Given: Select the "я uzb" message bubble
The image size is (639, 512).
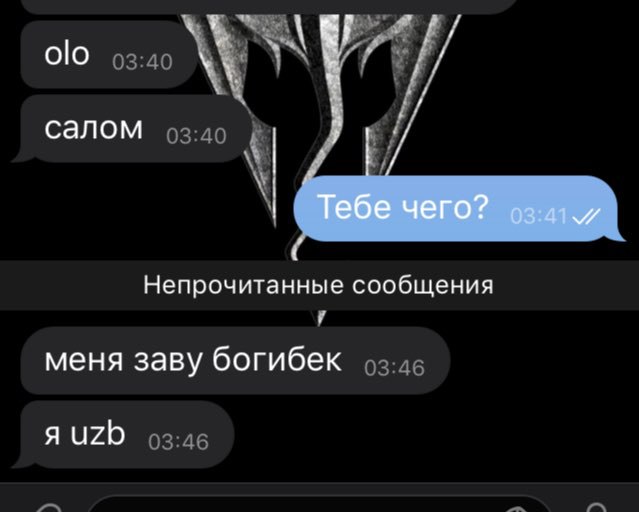Looking at the screenshot, I should coord(124,434).
